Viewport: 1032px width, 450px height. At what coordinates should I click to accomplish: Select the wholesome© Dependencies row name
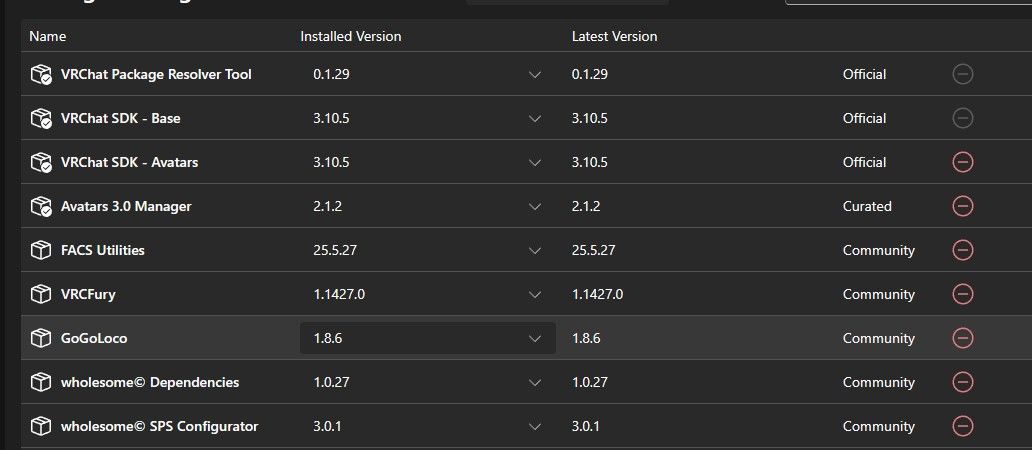click(150, 382)
